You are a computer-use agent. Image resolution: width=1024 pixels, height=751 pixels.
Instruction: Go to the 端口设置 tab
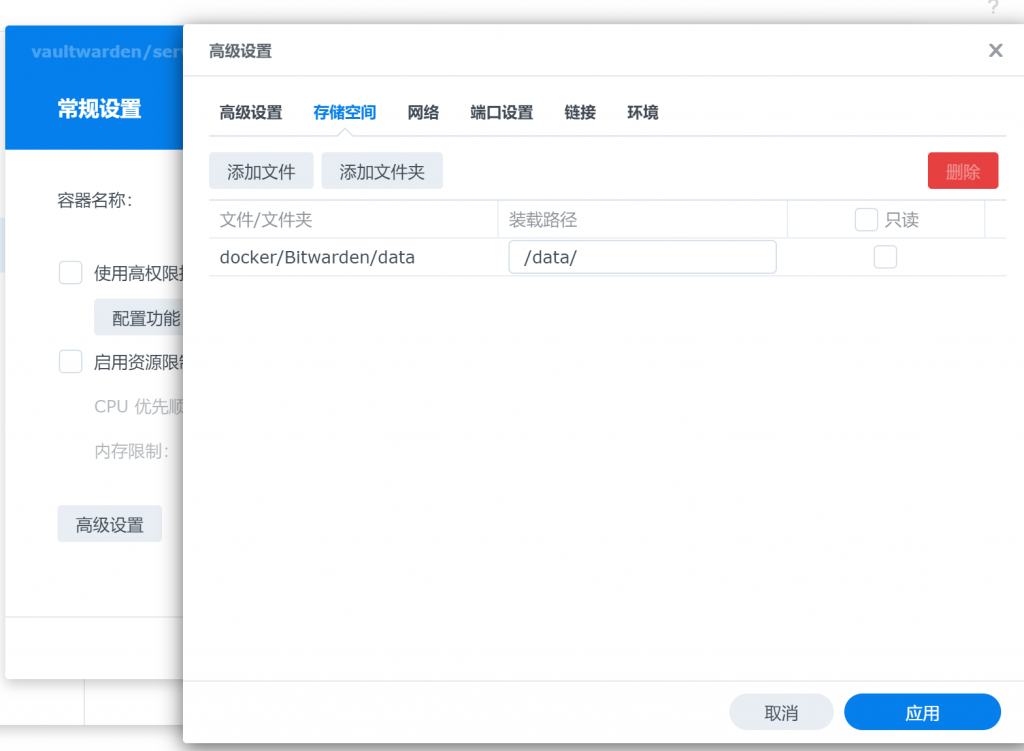[501, 113]
